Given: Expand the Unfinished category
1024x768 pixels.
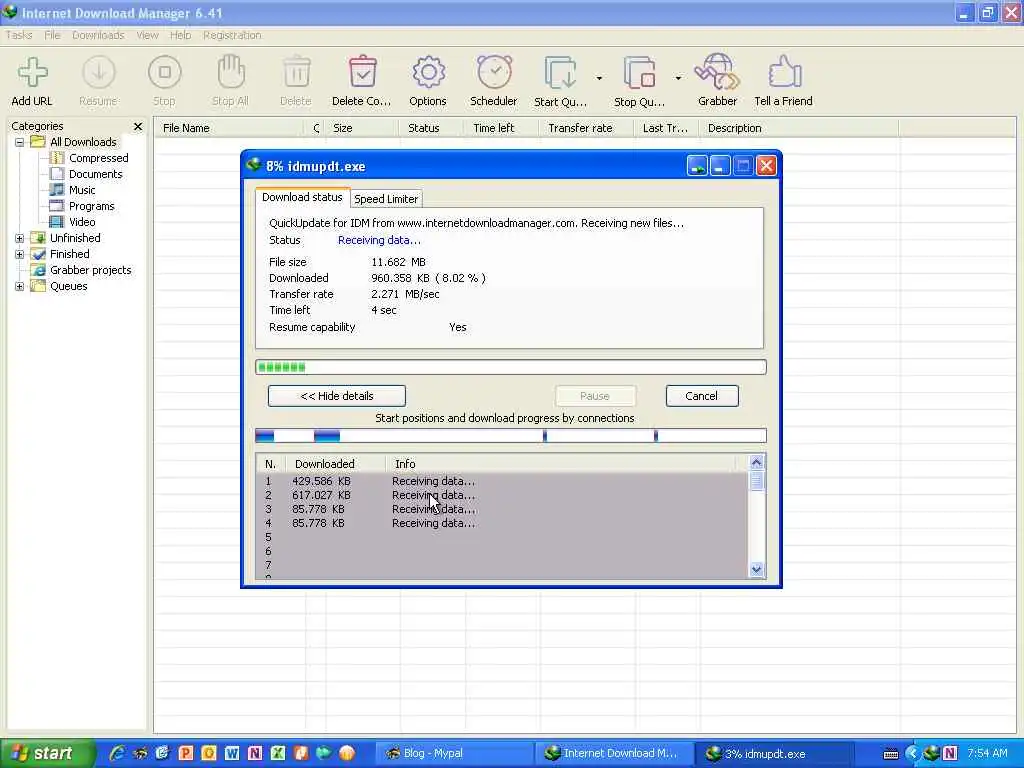Looking at the screenshot, I should click(x=20, y=238).
